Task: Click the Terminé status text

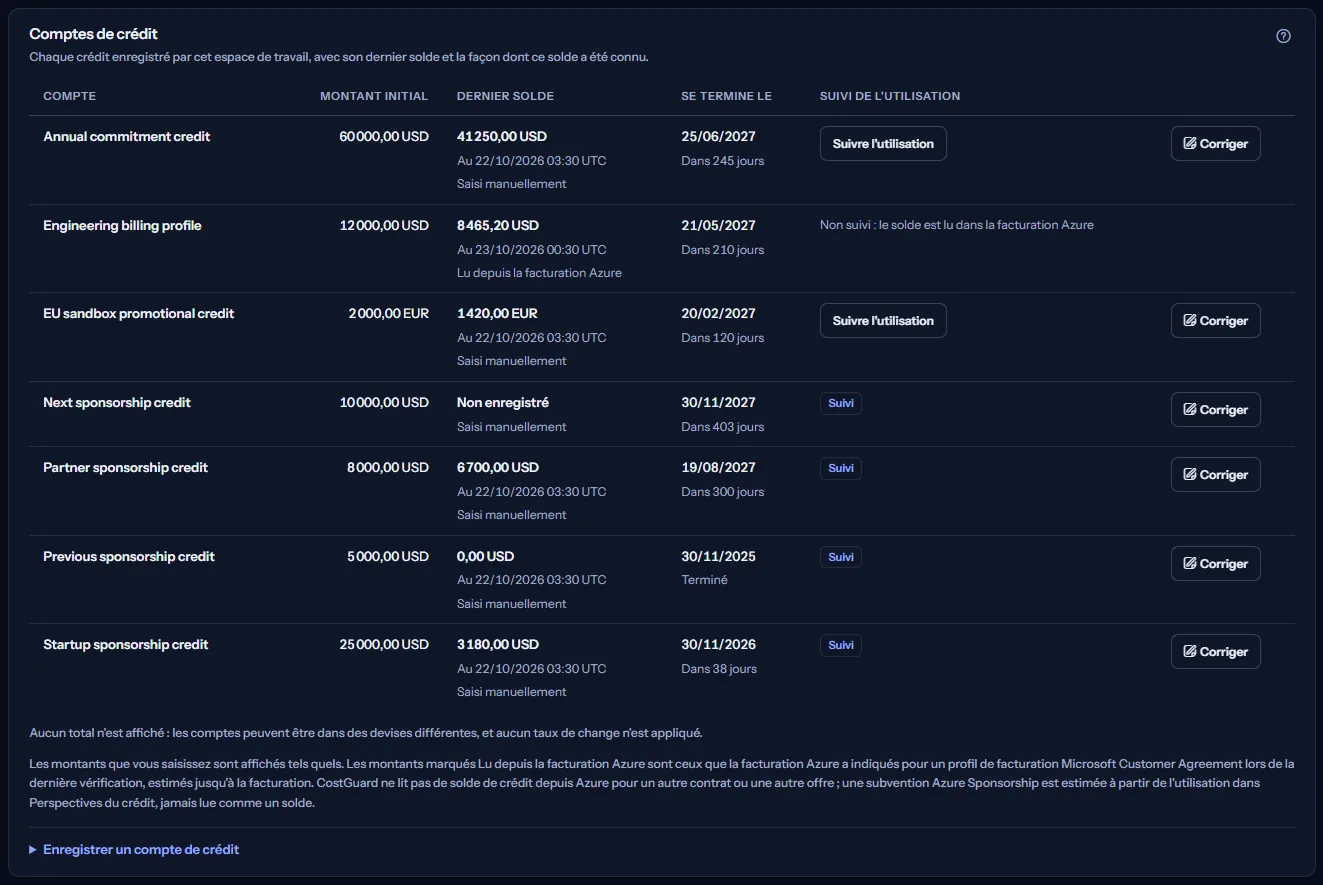Action: [x=705, y=580]
